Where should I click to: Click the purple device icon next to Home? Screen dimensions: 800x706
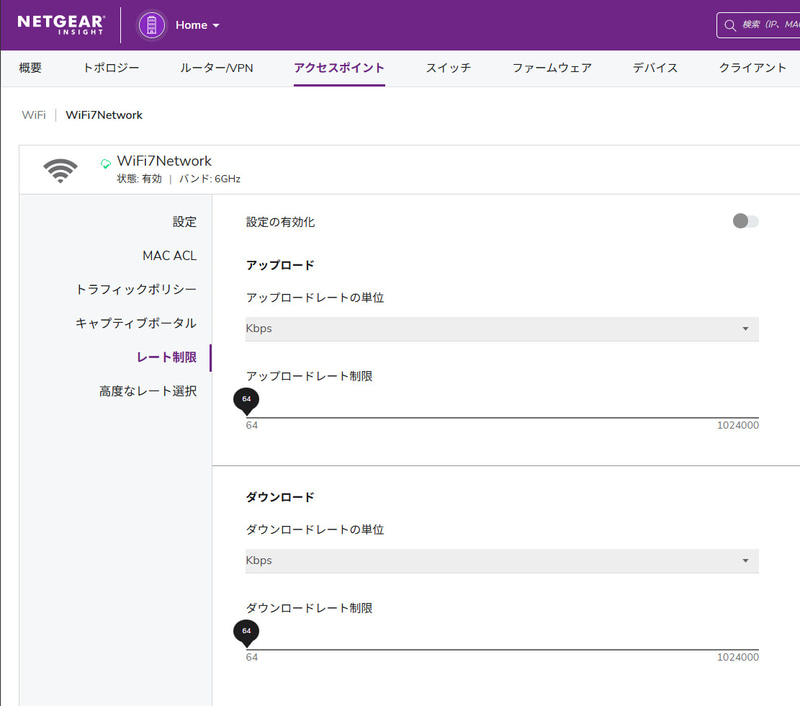pyautogui.click(x=151, y=25)
